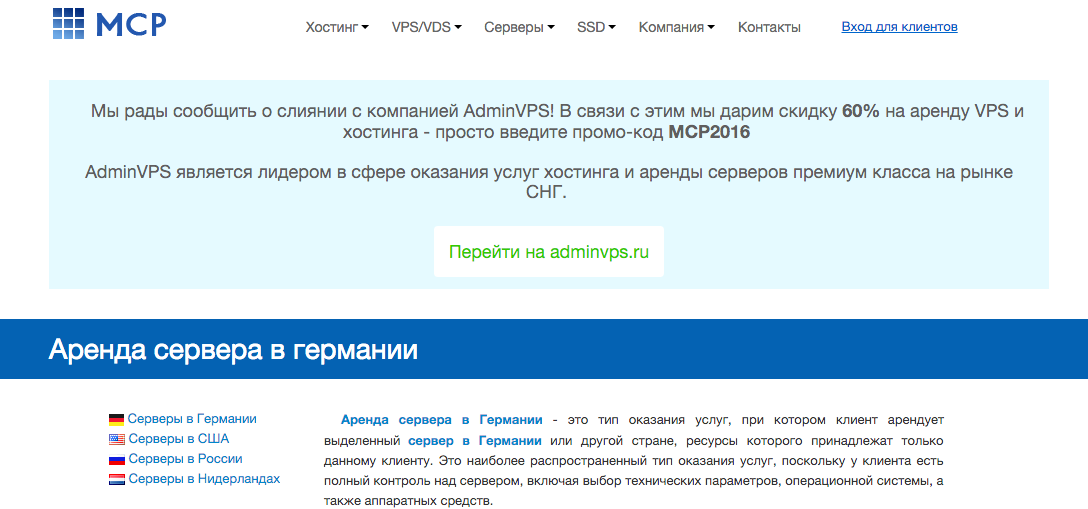Go to the Контакты page

pos(769,28)
